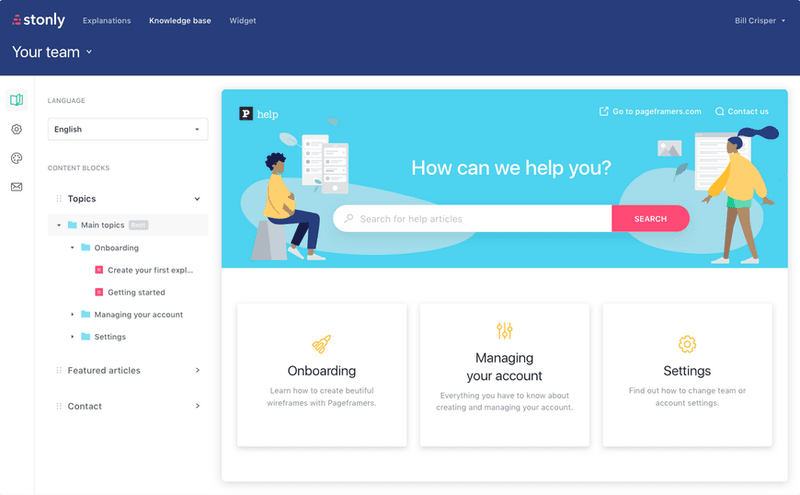
Task: Click the Settings folder icon in tree
Action: (x=86, y=337)
